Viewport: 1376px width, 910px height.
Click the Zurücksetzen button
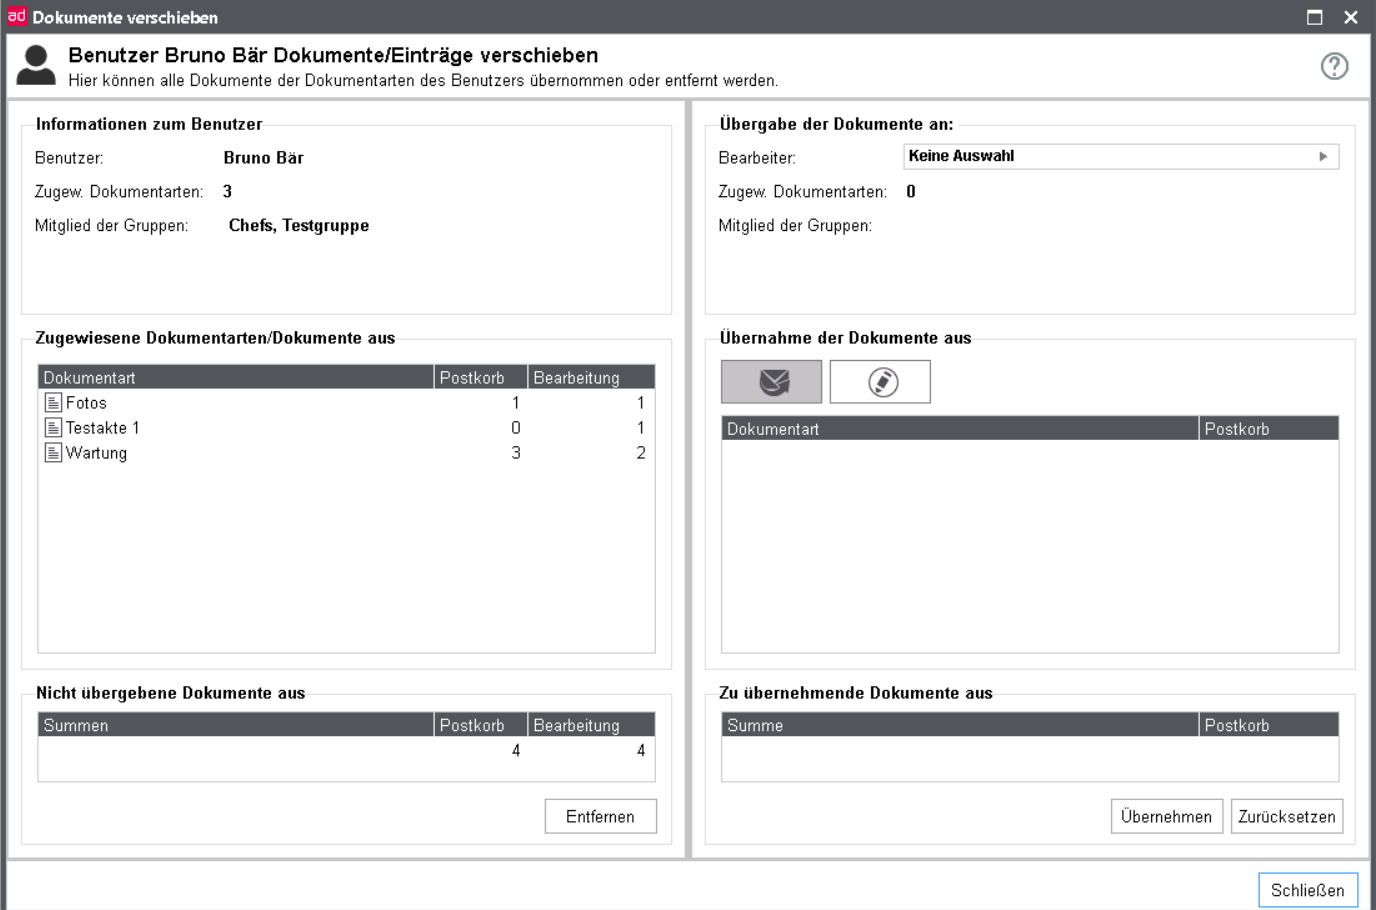1286,816
